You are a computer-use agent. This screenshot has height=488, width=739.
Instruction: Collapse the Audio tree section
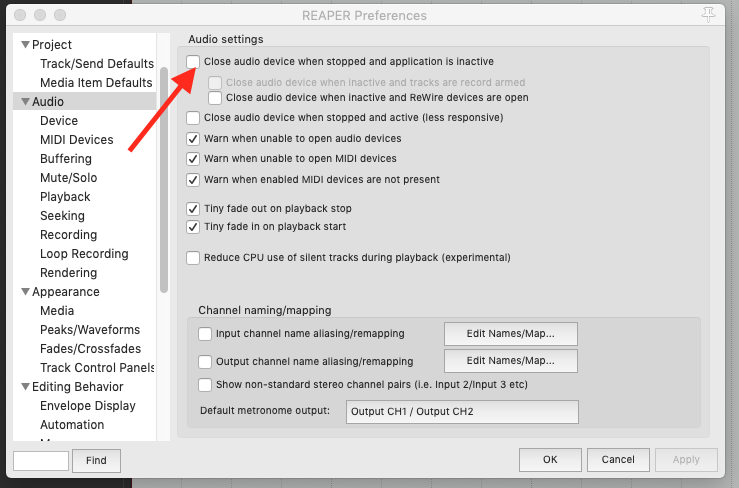[25, 101]
